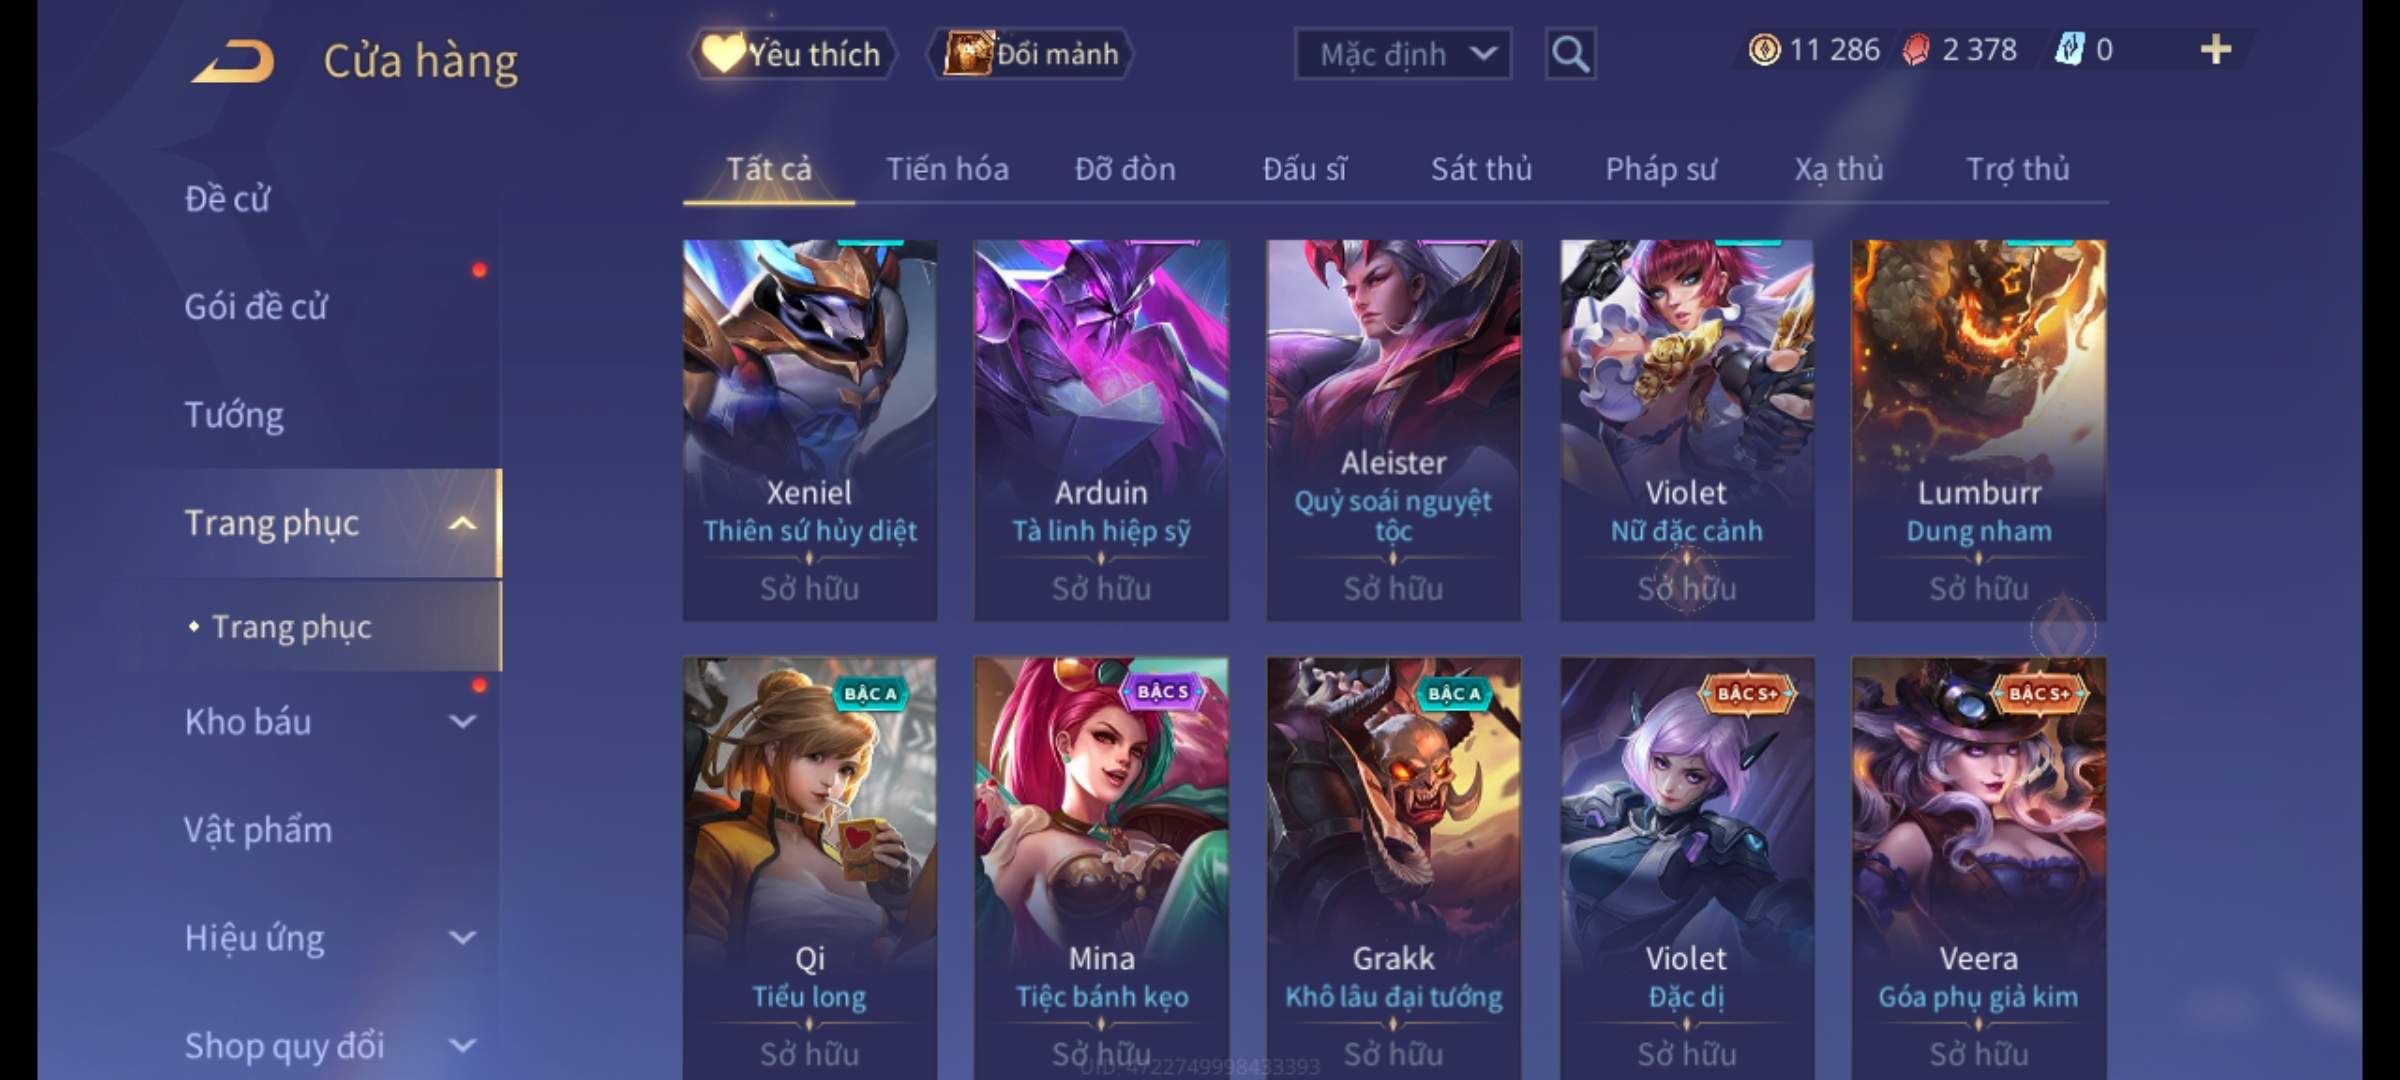This screenshot has width=2400, height=1080.
Task: Open Tướng in the sidebar
Action: [x=234, y=415]
